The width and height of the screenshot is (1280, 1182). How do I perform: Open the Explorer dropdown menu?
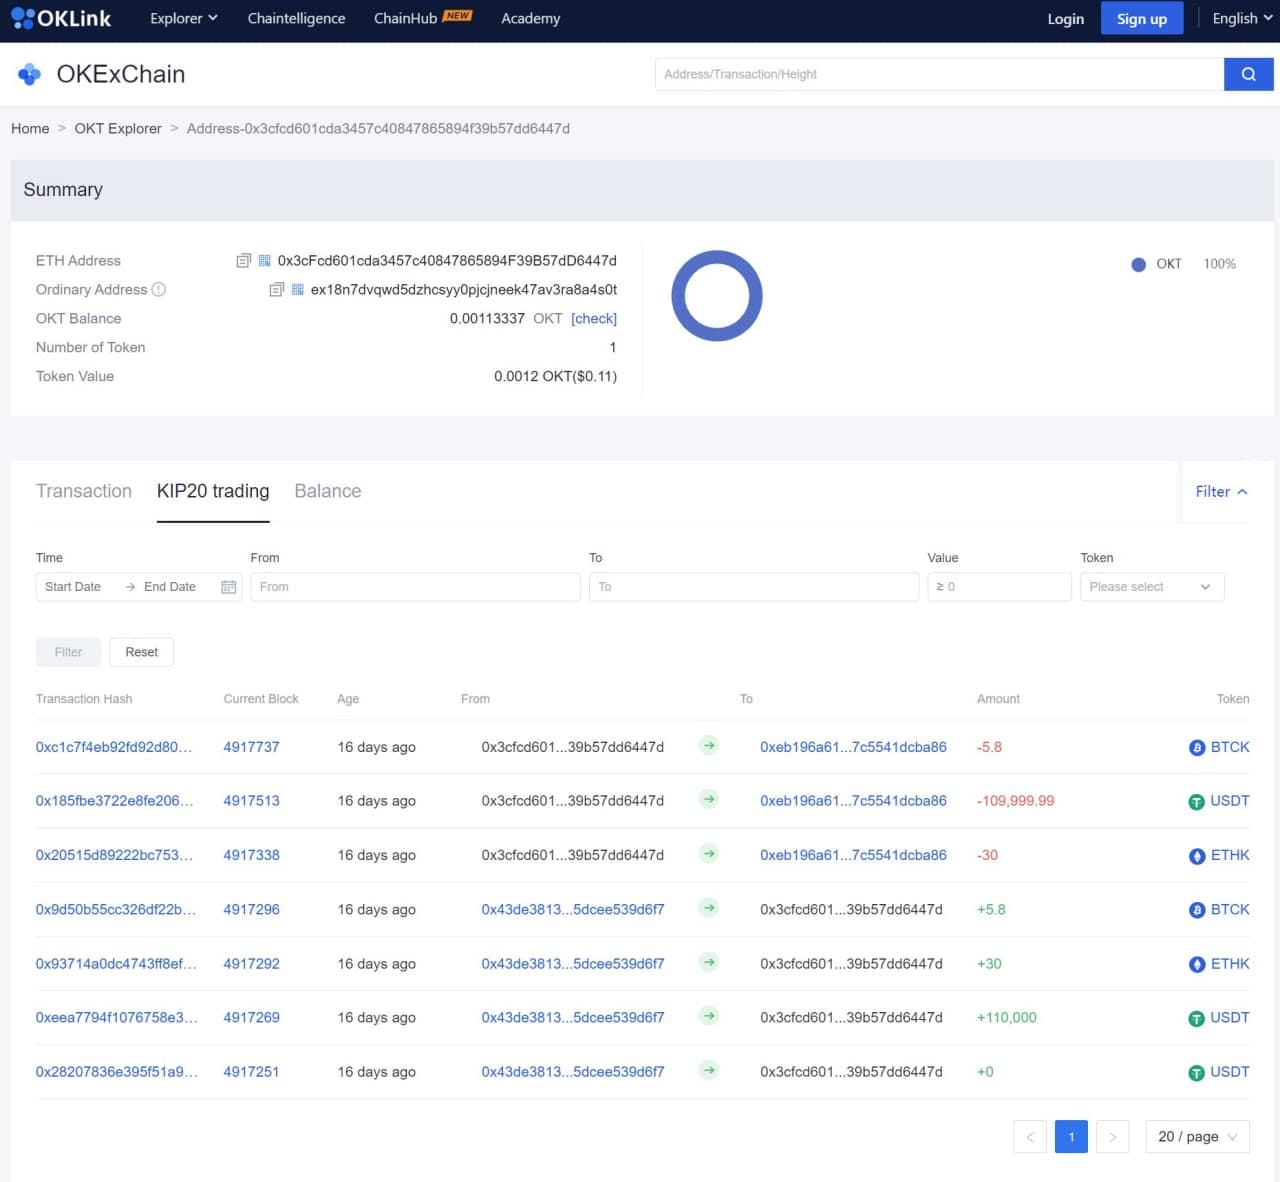184,18
